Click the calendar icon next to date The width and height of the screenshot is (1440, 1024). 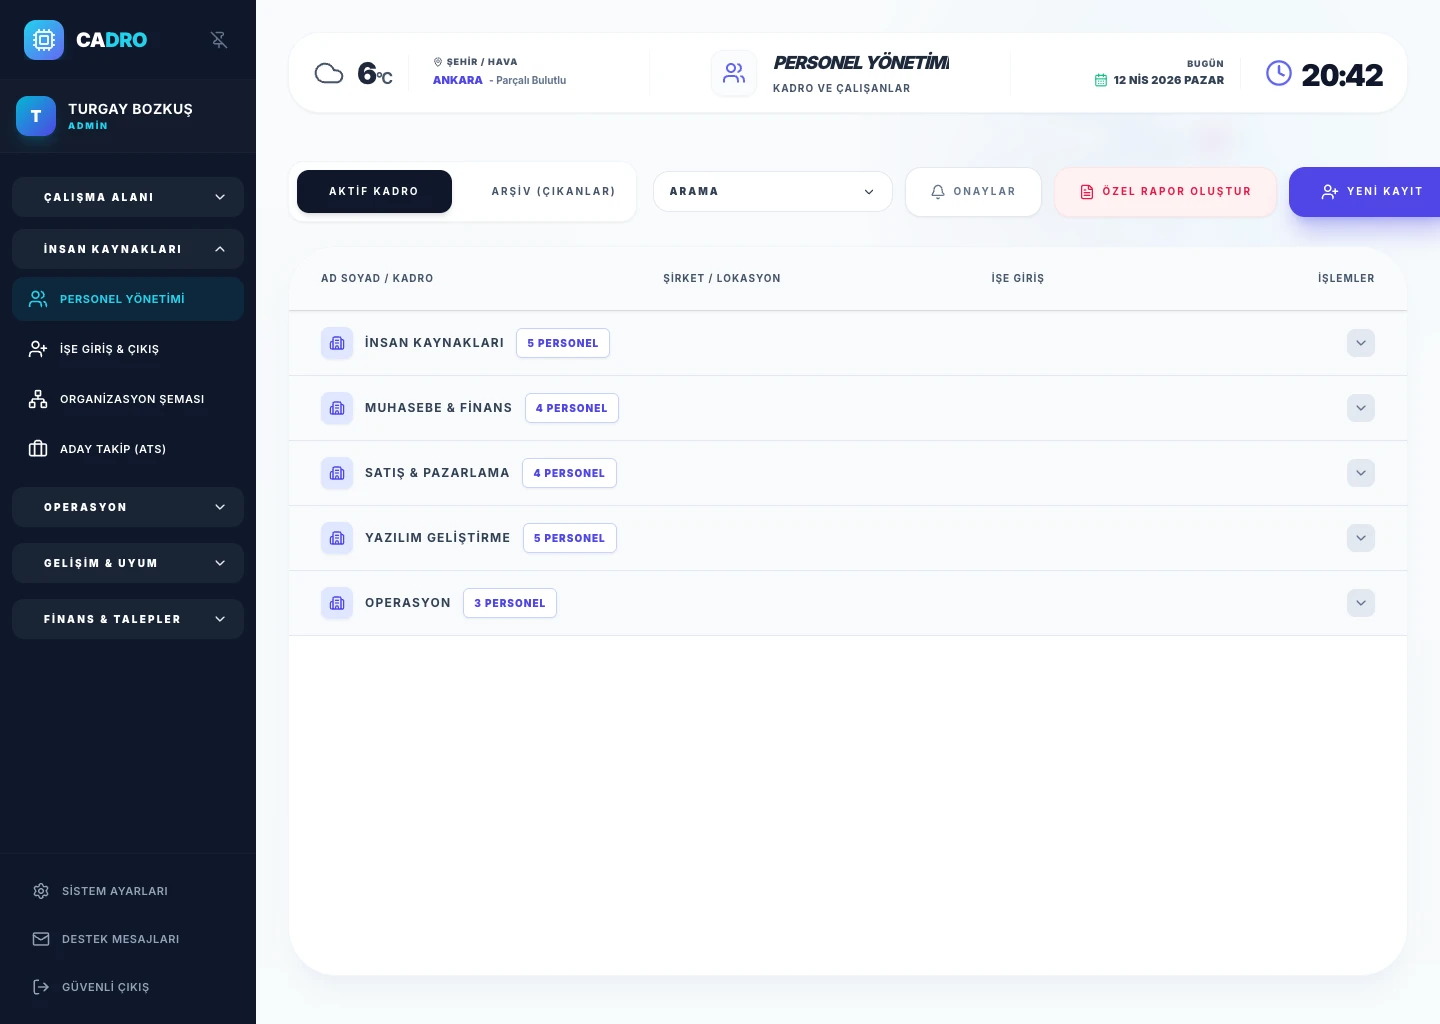pos(1101,80)
